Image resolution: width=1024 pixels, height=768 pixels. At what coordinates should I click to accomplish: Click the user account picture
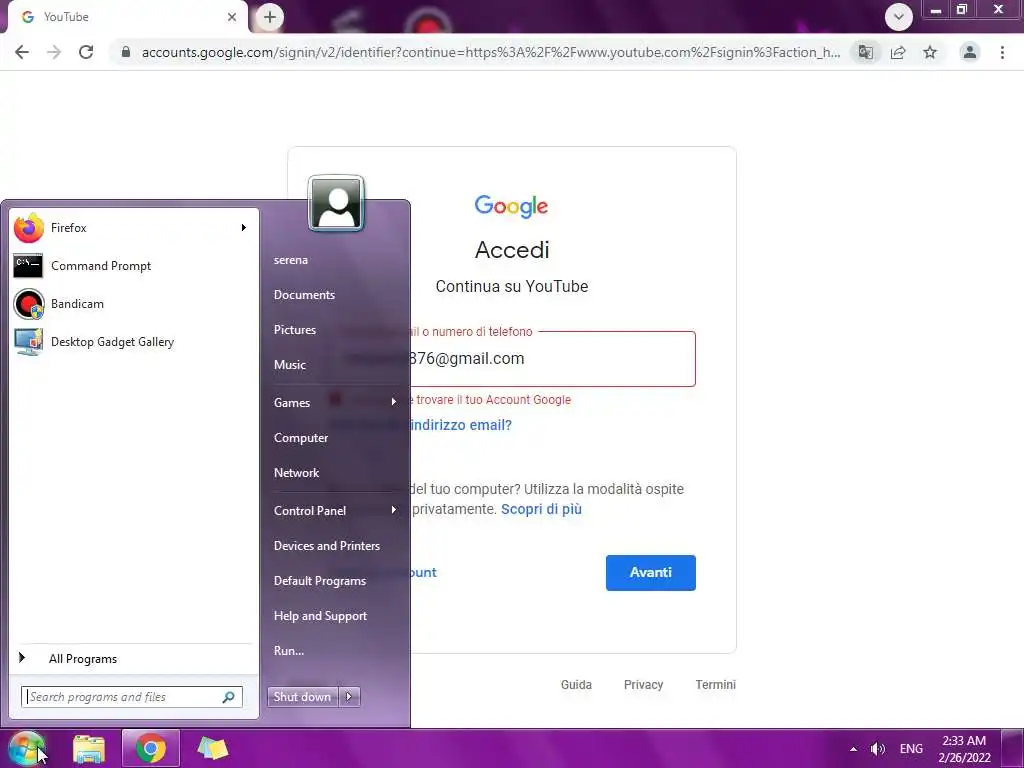[336, 203]
